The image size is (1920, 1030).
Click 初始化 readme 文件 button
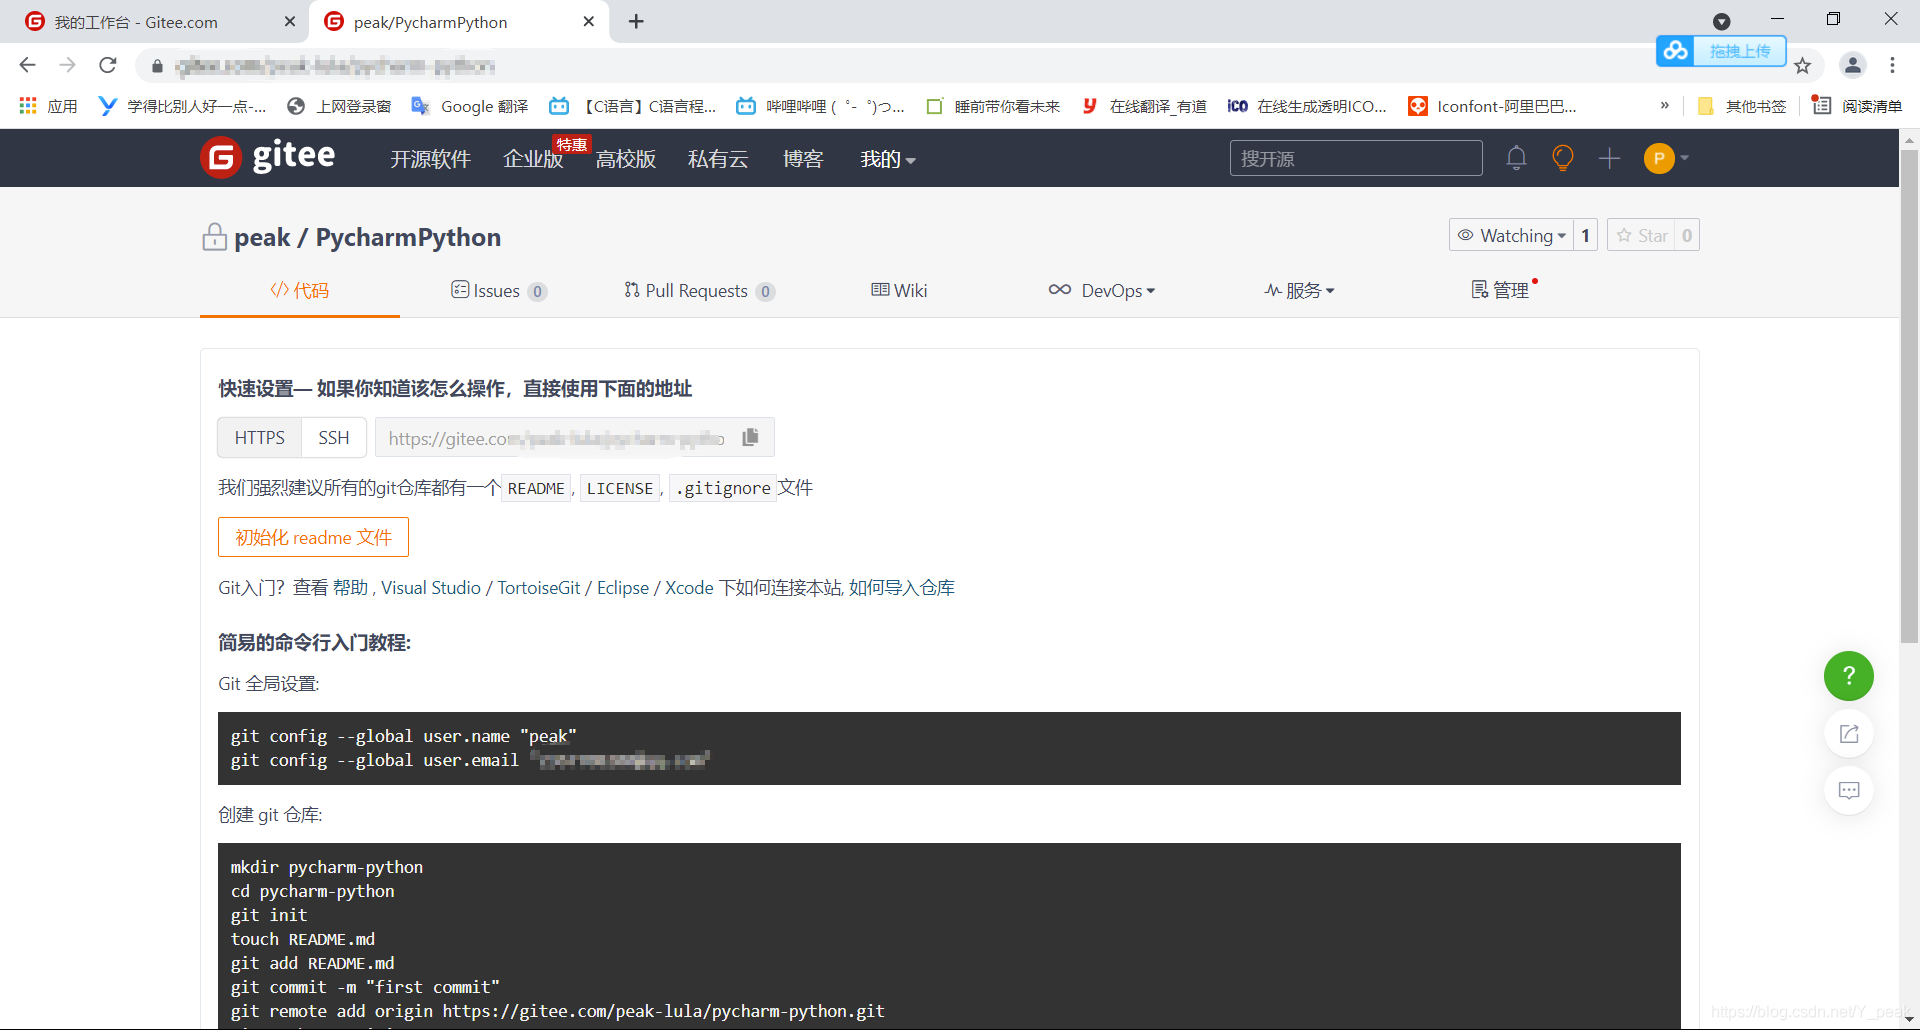point(313,537)
